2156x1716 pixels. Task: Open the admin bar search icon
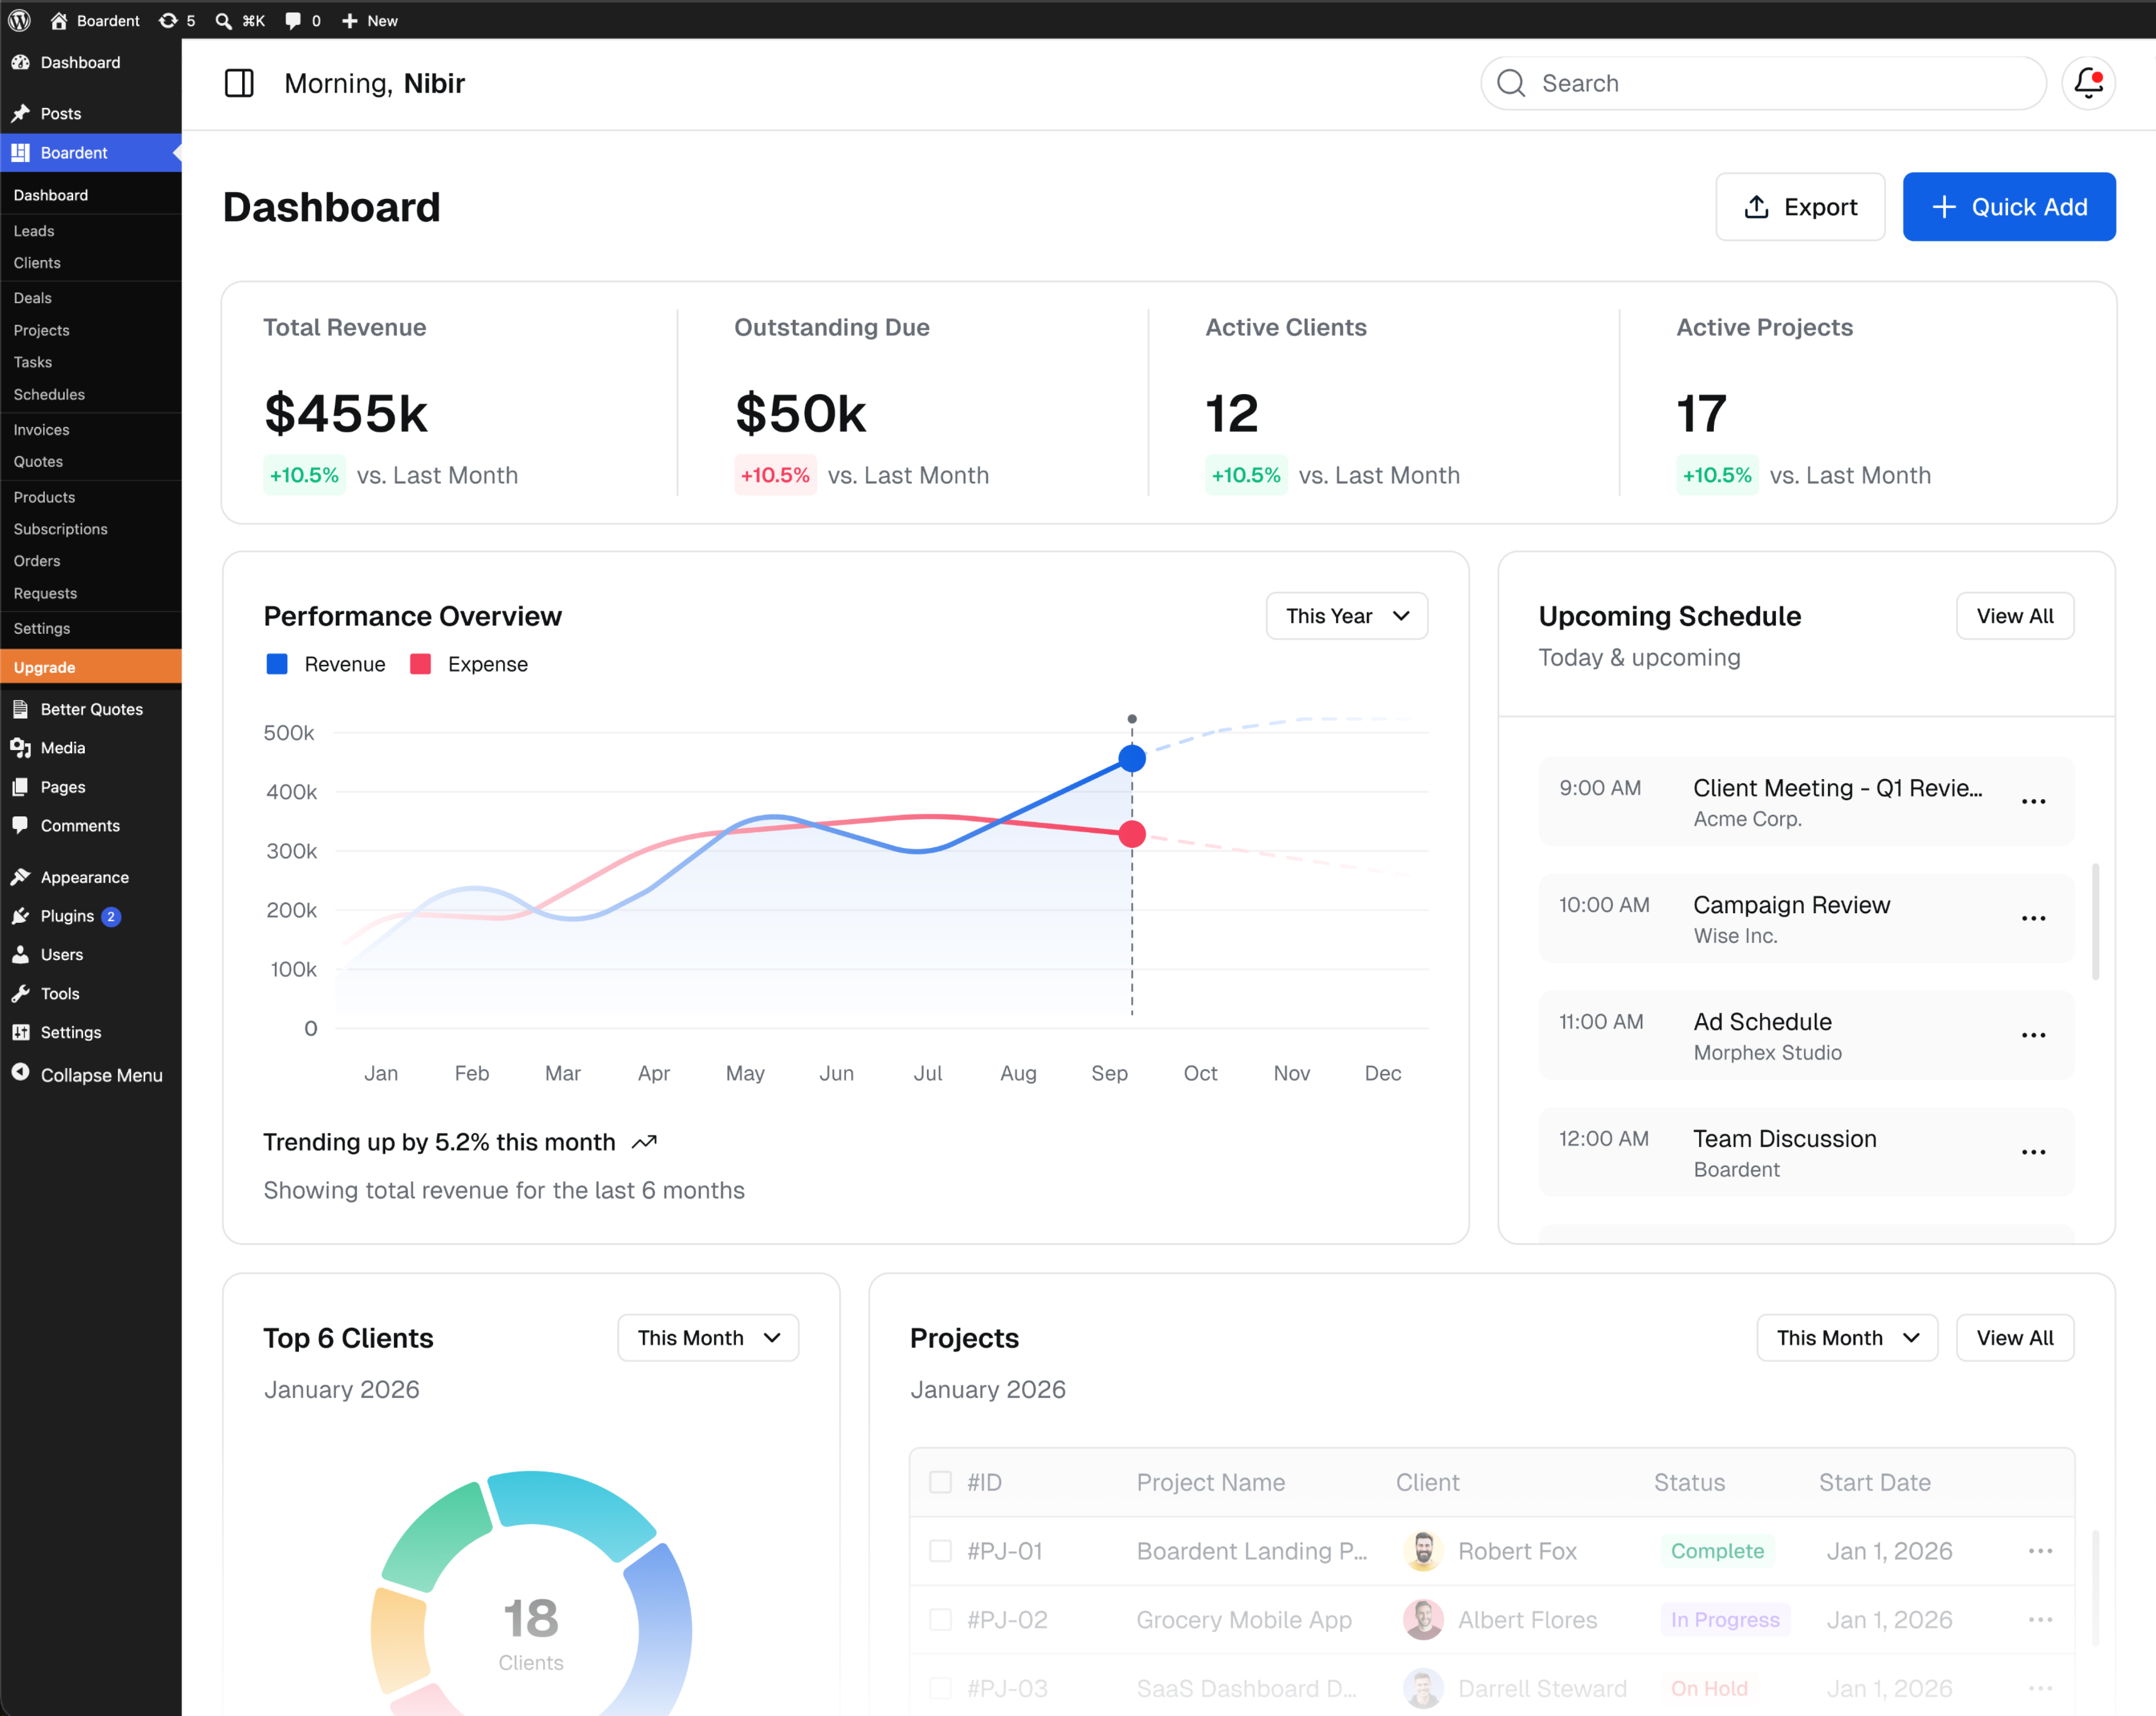click(224, 20)
